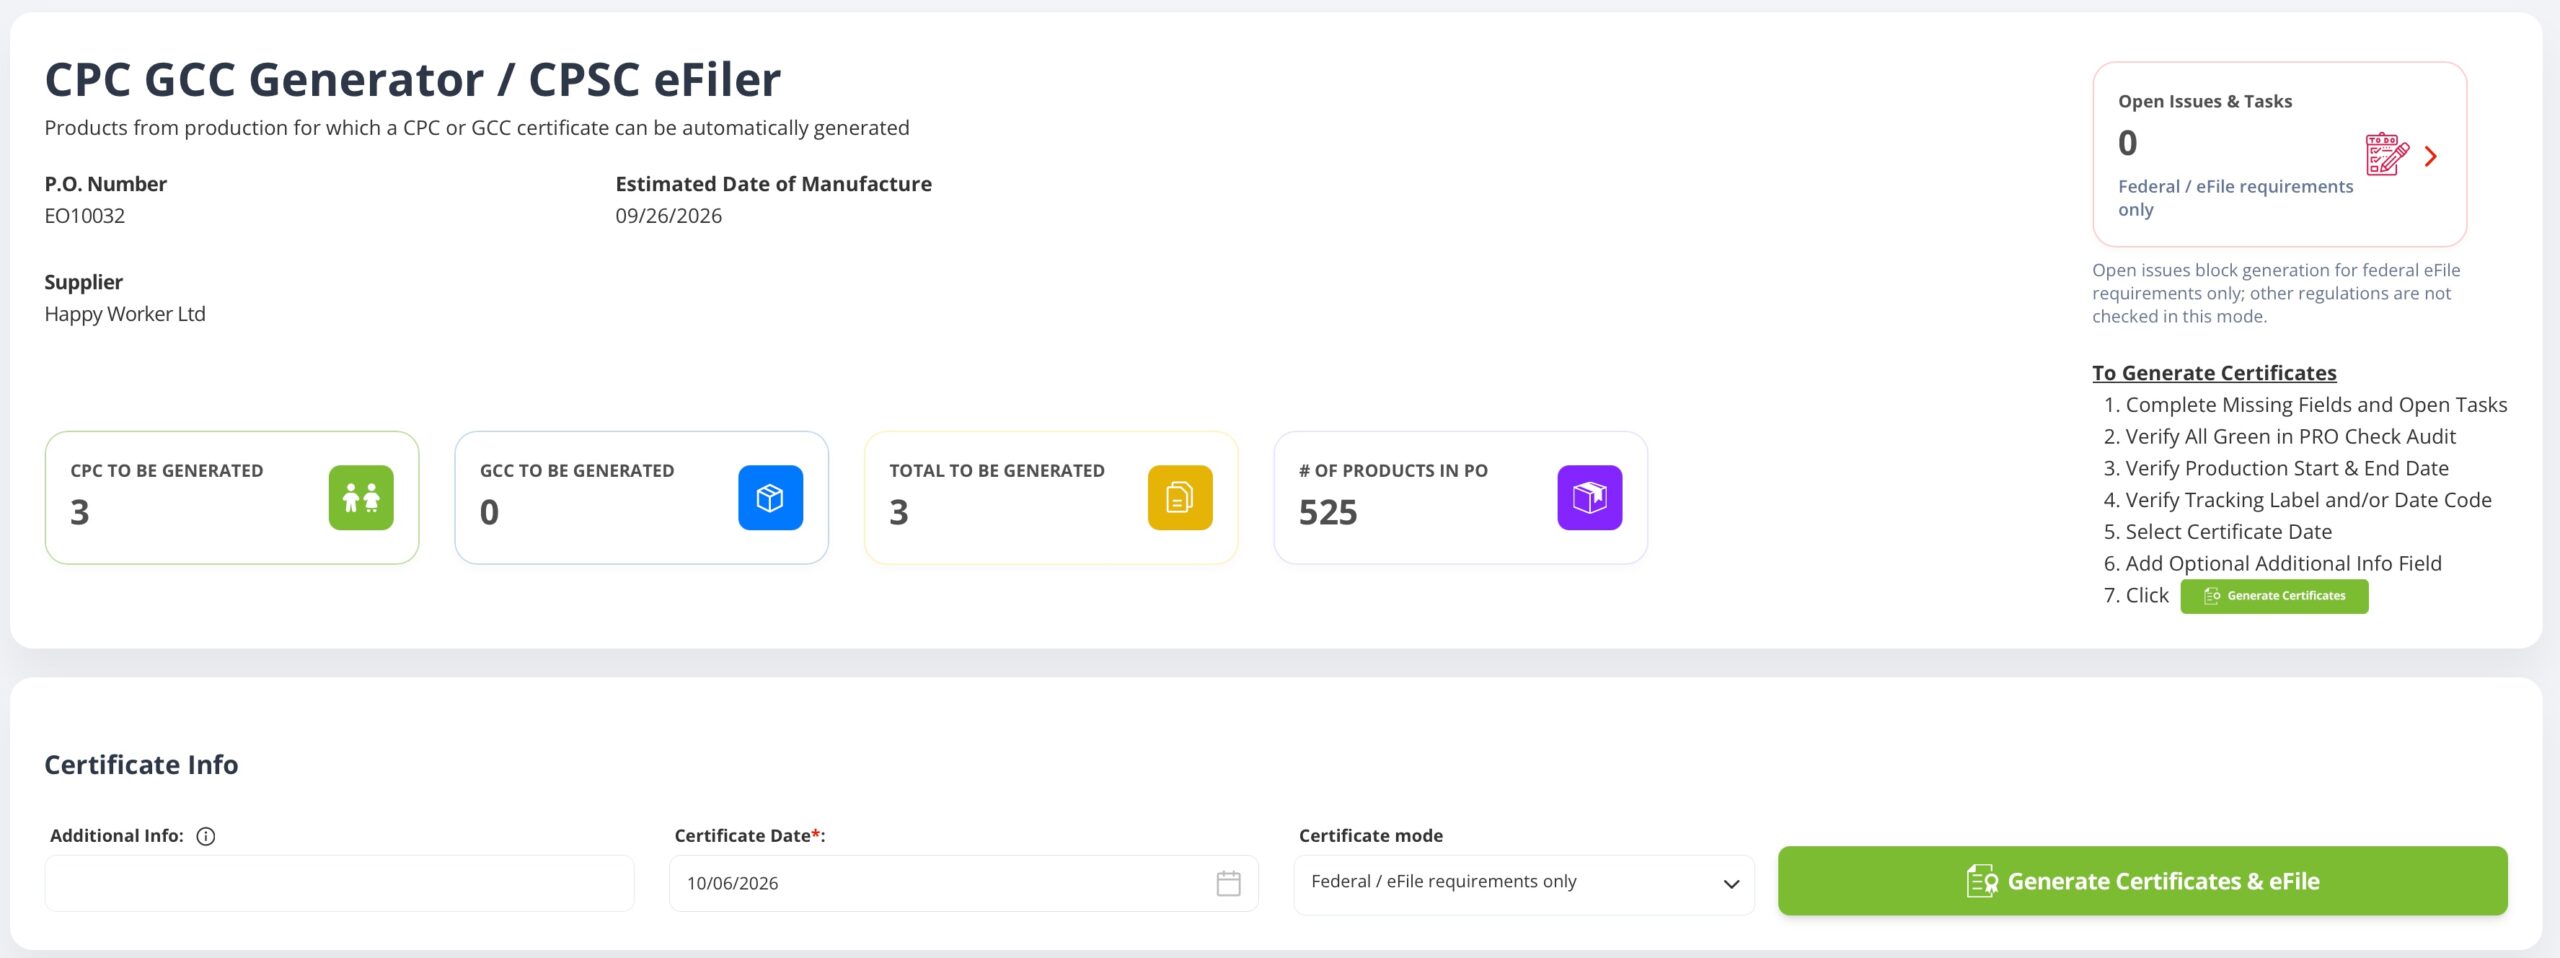Click the open issues count 0
Viewport: 2560px width, 958px height.
tap(2128, 143)
